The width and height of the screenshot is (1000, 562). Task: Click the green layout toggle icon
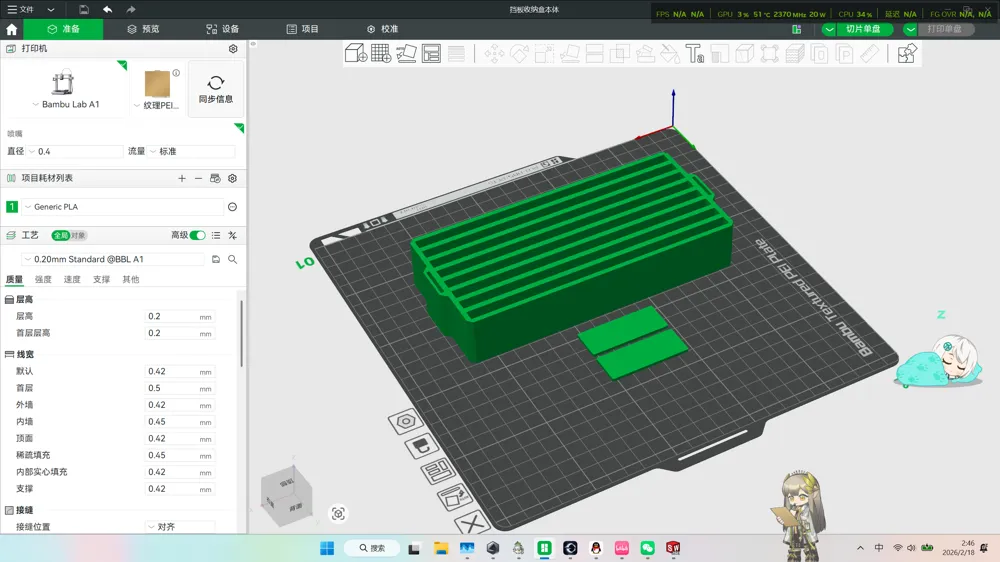click(797, 29)
